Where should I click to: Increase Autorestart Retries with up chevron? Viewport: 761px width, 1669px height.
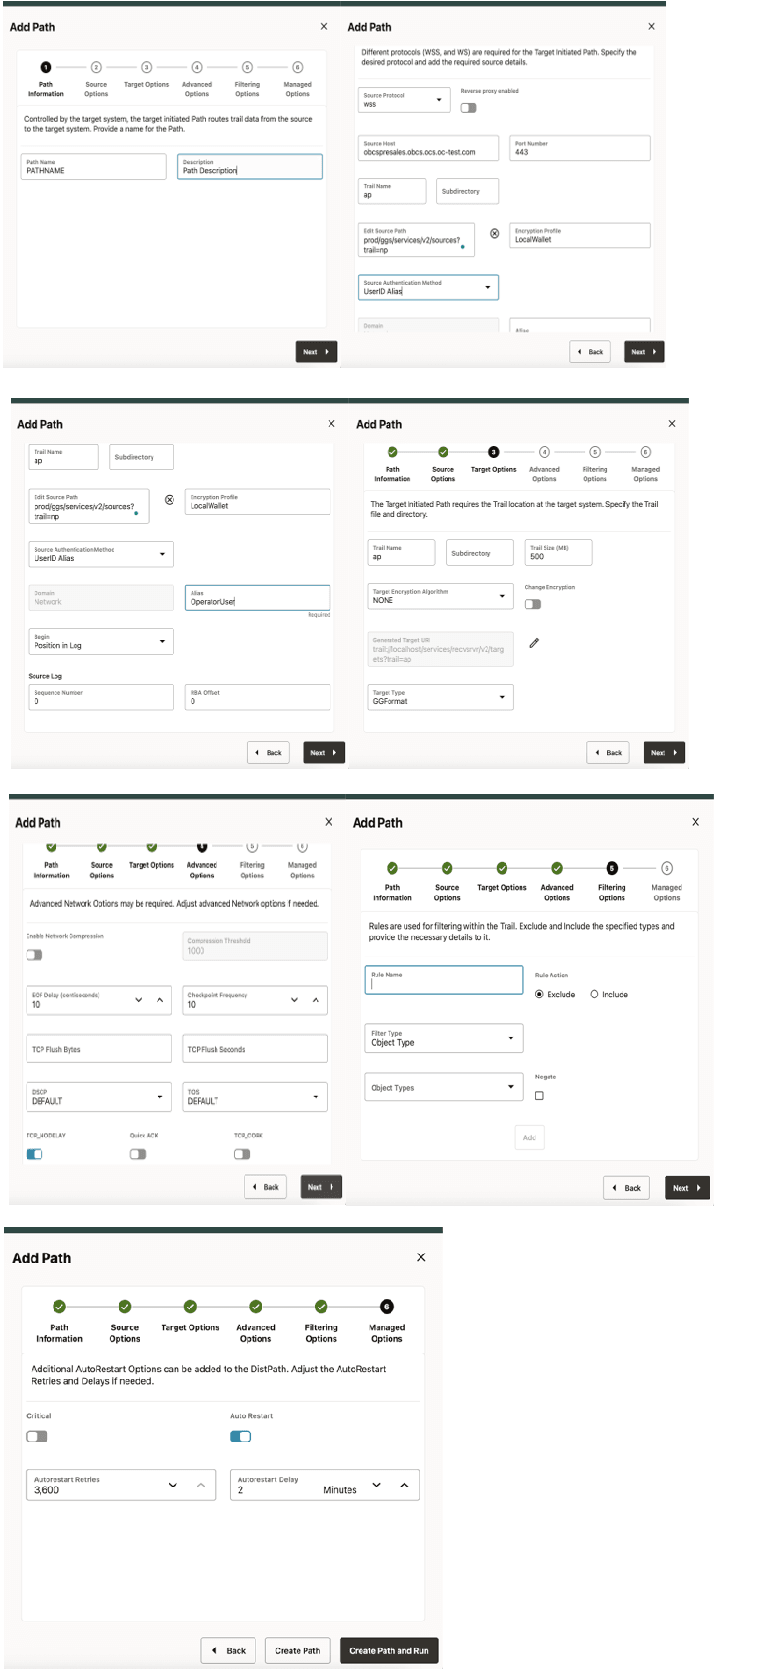coord(201,1485)
